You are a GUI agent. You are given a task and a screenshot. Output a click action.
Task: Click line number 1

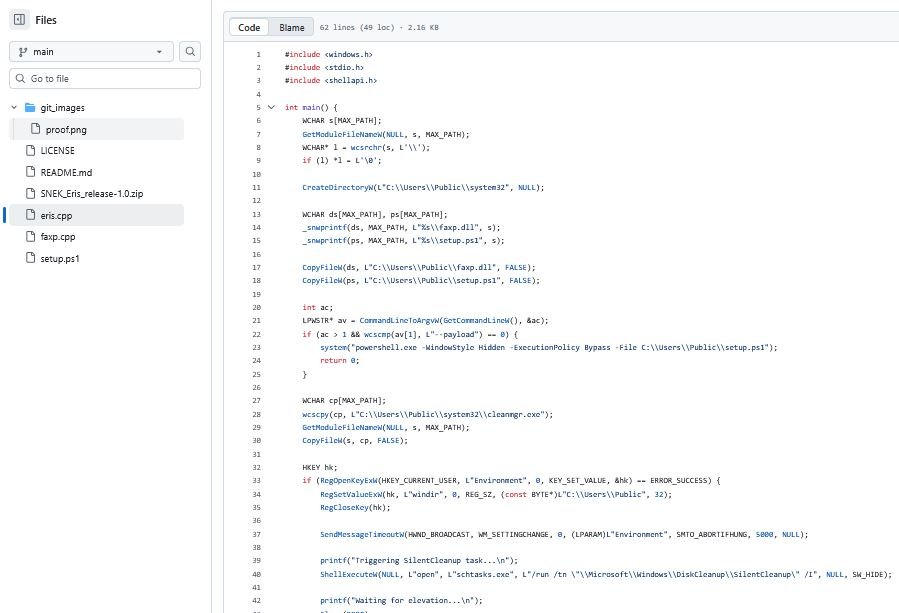[258, 54]
